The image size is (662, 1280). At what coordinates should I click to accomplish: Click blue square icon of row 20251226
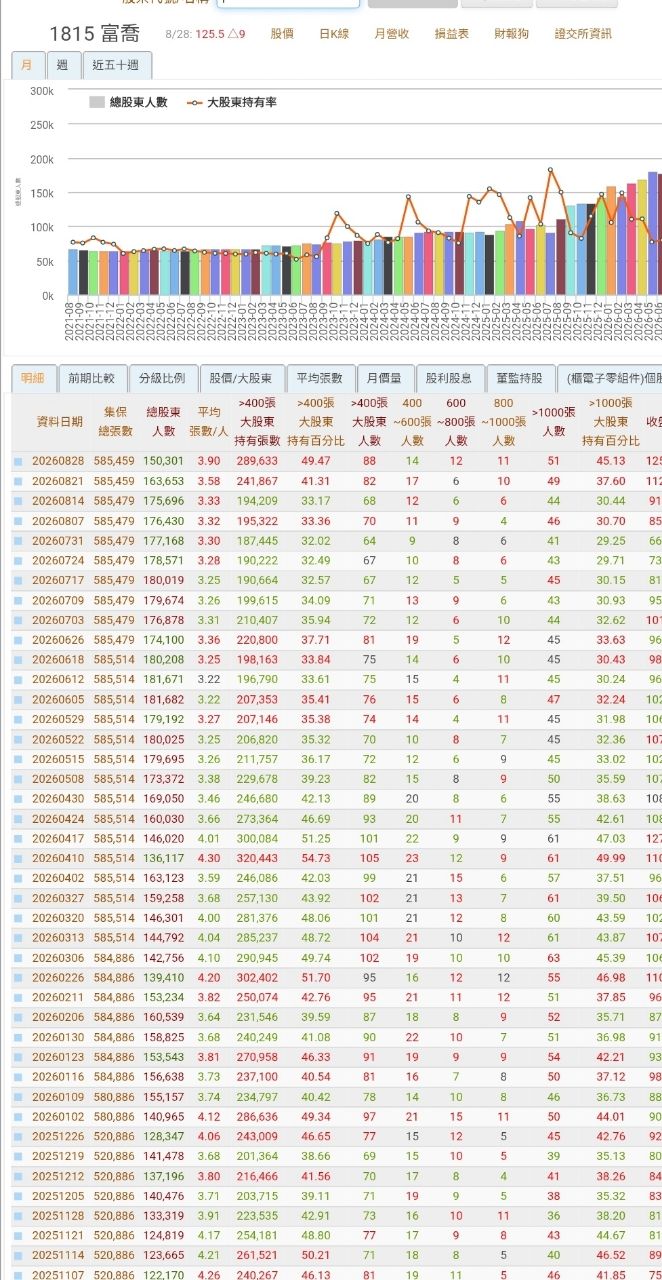[x=18, y=1136]
